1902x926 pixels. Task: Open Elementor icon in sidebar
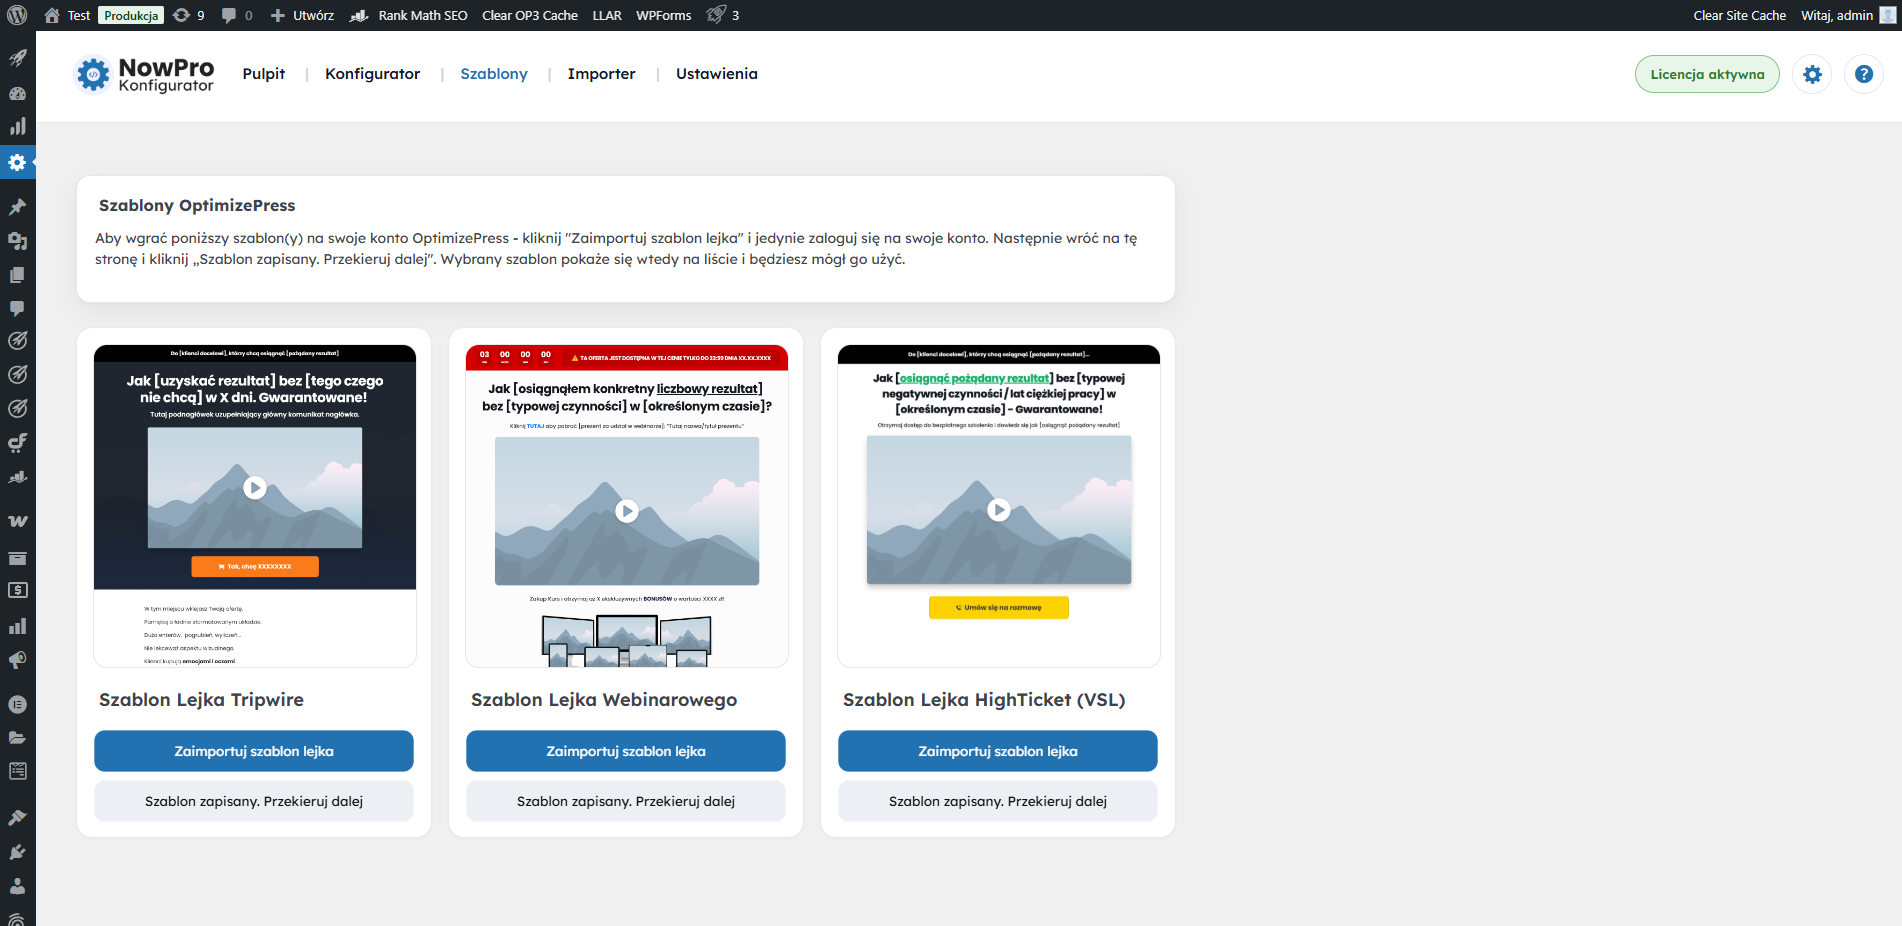pyautogui.click(x=17, y=704)
